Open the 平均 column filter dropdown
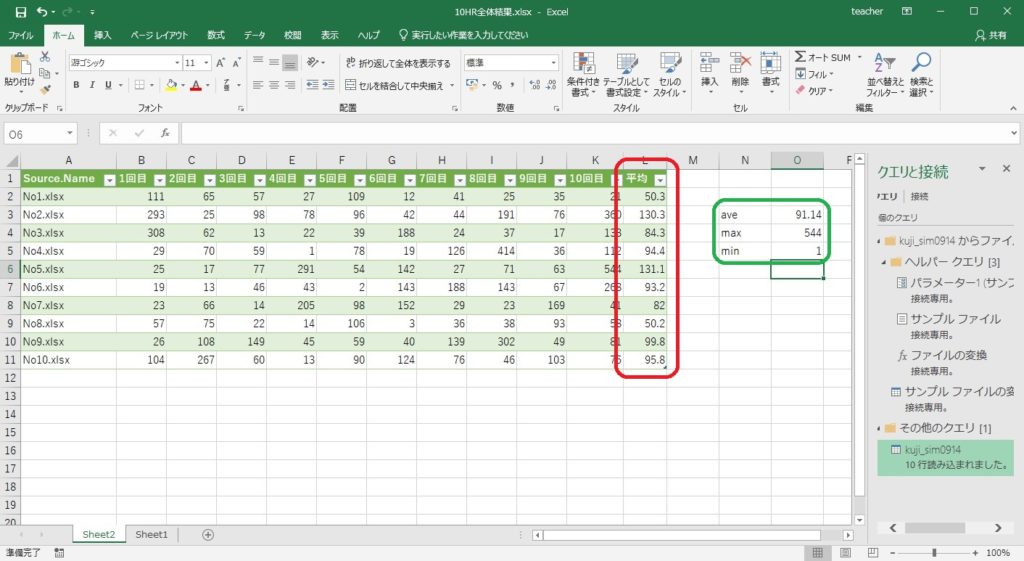The width and height of the screenshot is (1024, 561). tap(660, 180)
